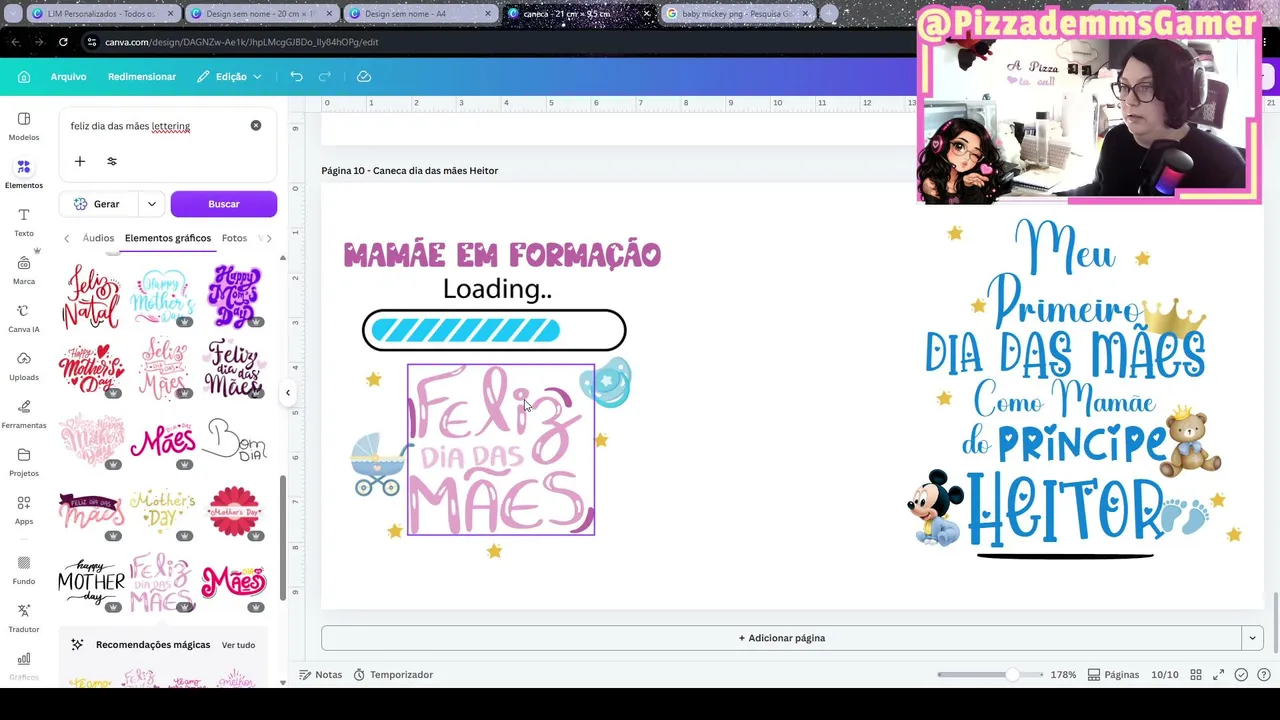Switch to the Design sem nome A4 tab

419,14
